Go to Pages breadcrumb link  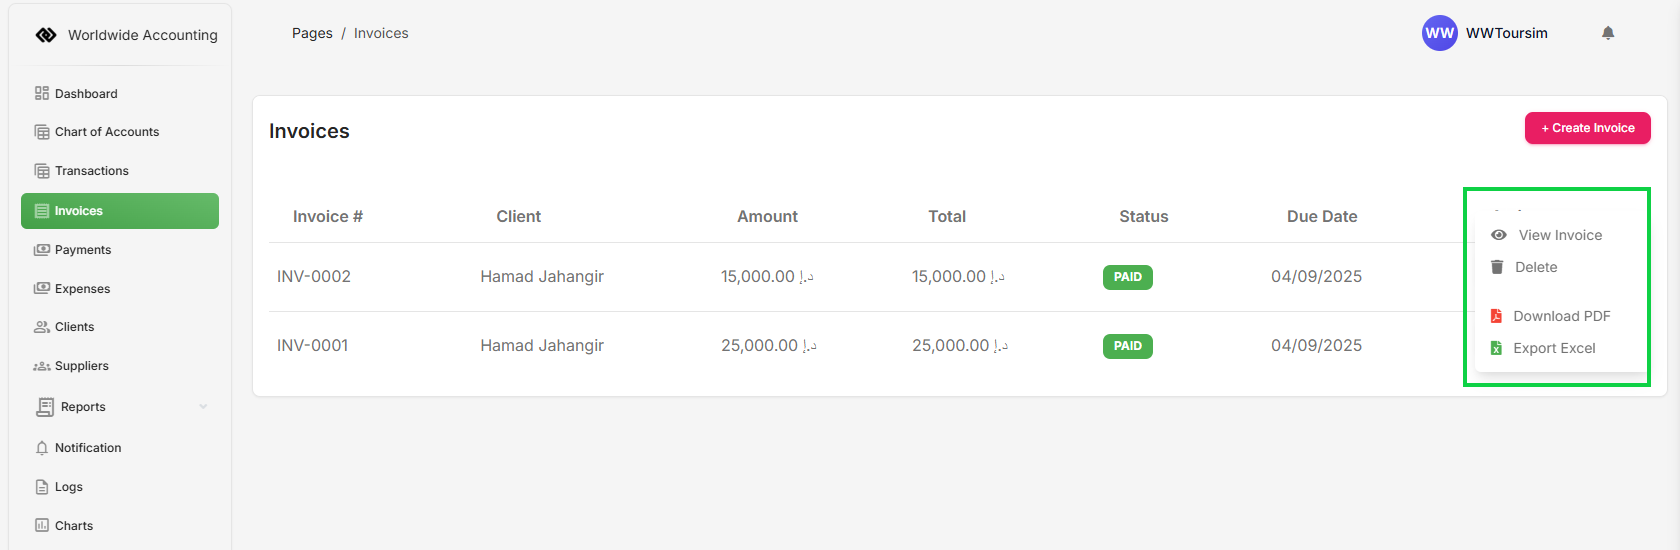(x=312, y=33)
